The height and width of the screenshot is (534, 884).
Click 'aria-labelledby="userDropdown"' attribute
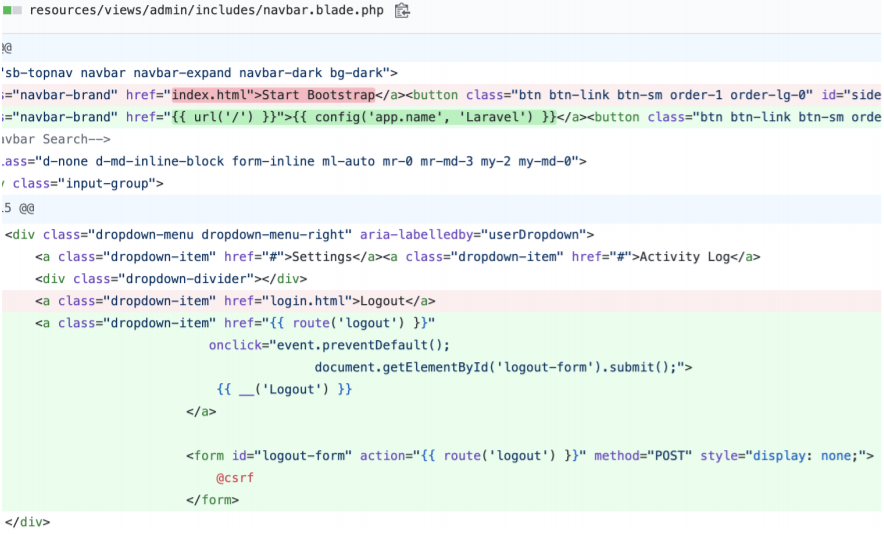click(472, 235)
